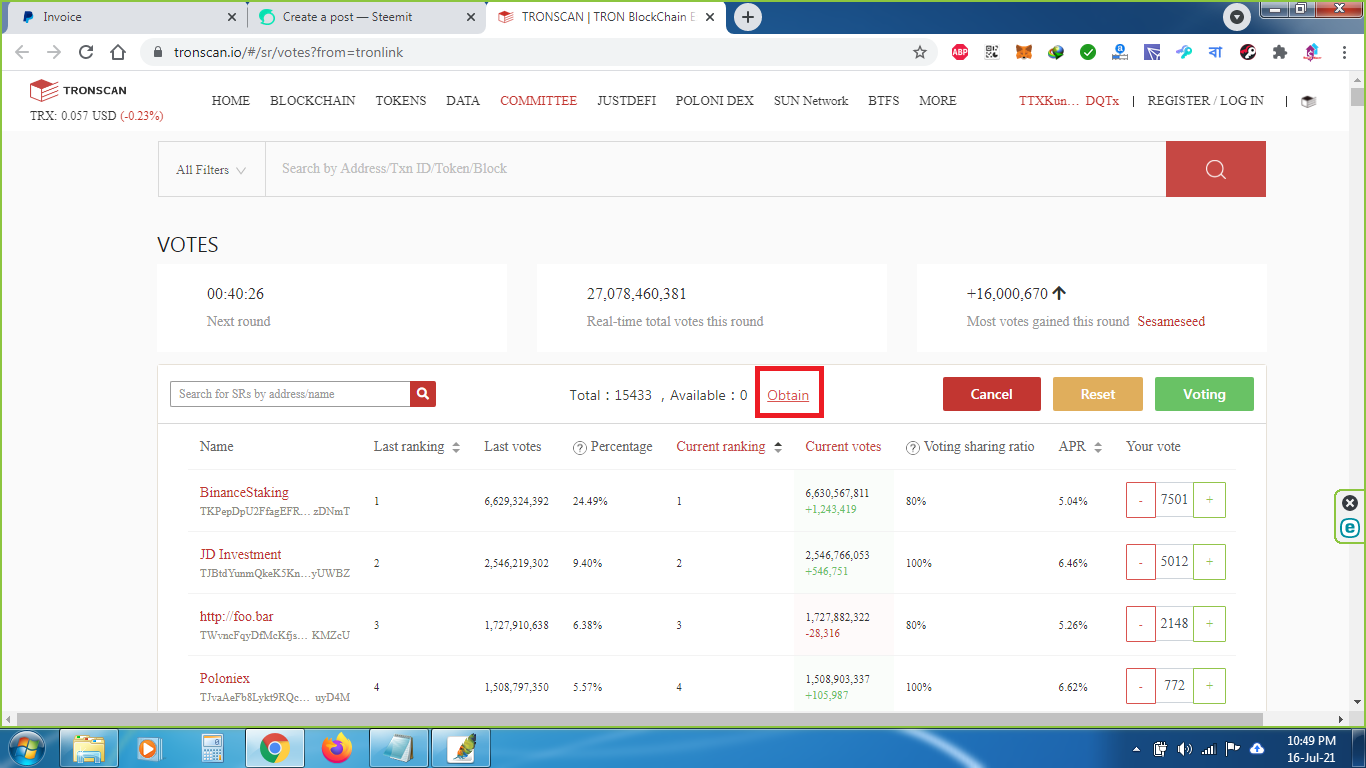This screenshot has width=1366, height=768.
Task: Open the SUN Network menu
Action: coord(811,101)
